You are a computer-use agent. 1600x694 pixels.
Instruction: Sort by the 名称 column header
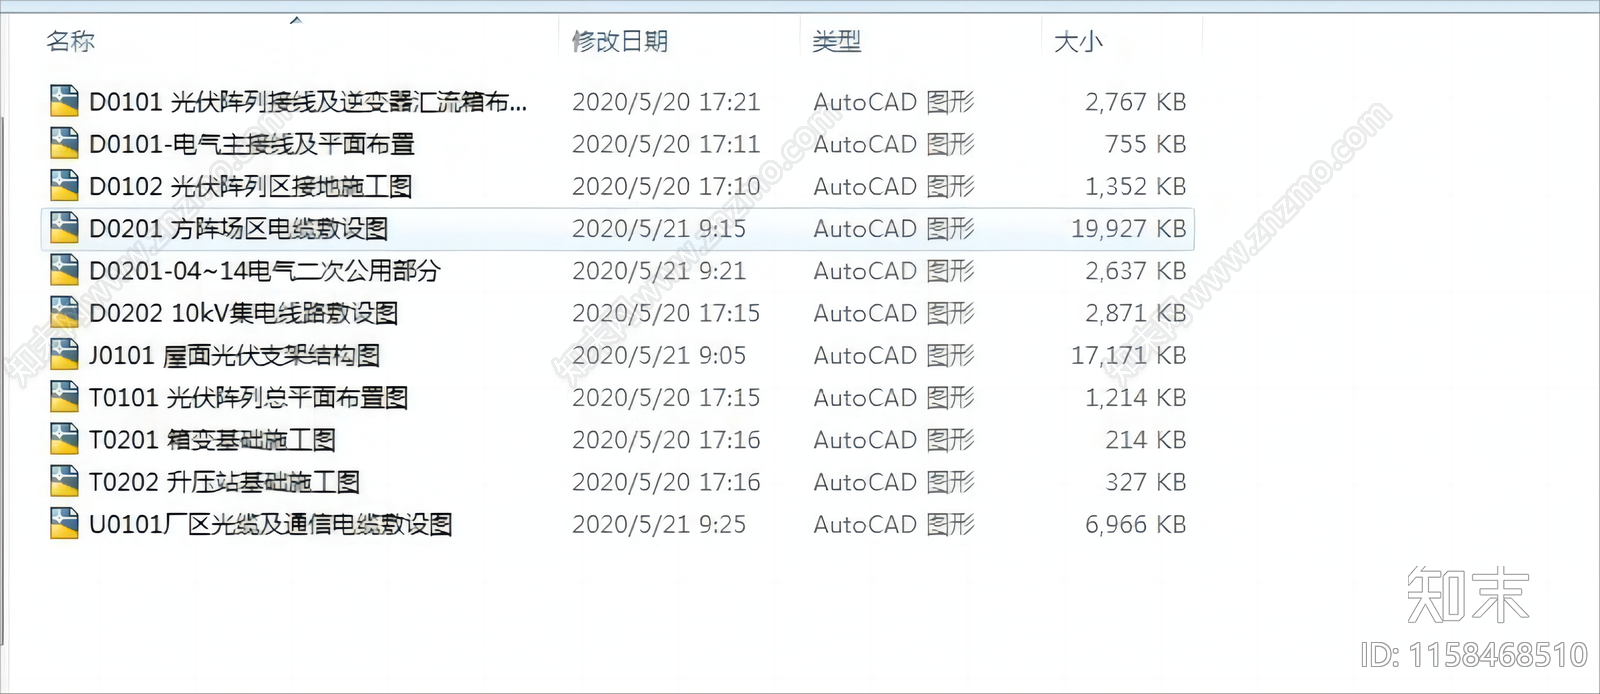pos(71,41)
